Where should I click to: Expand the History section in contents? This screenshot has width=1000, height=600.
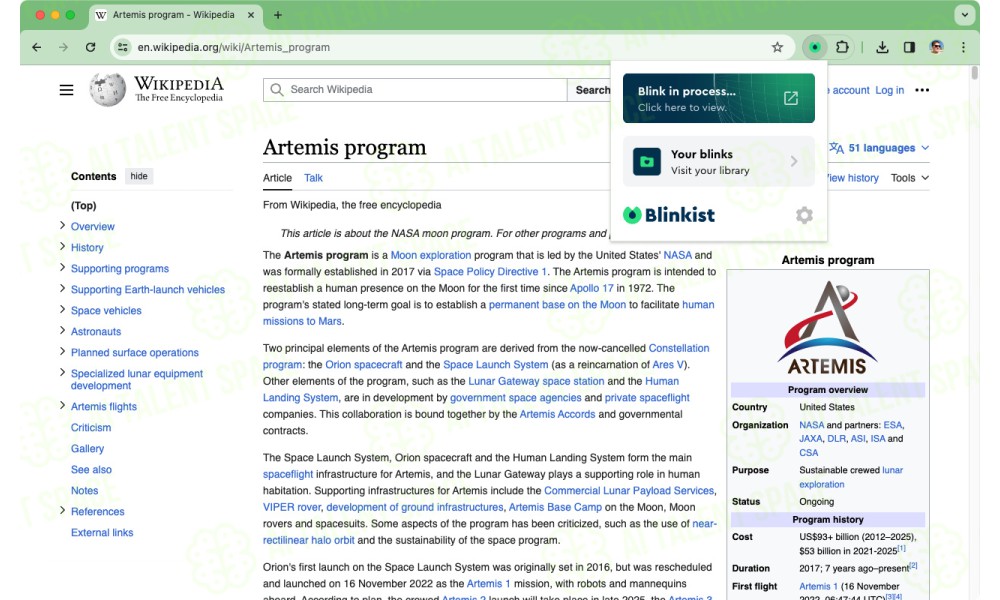click(62, 246)
